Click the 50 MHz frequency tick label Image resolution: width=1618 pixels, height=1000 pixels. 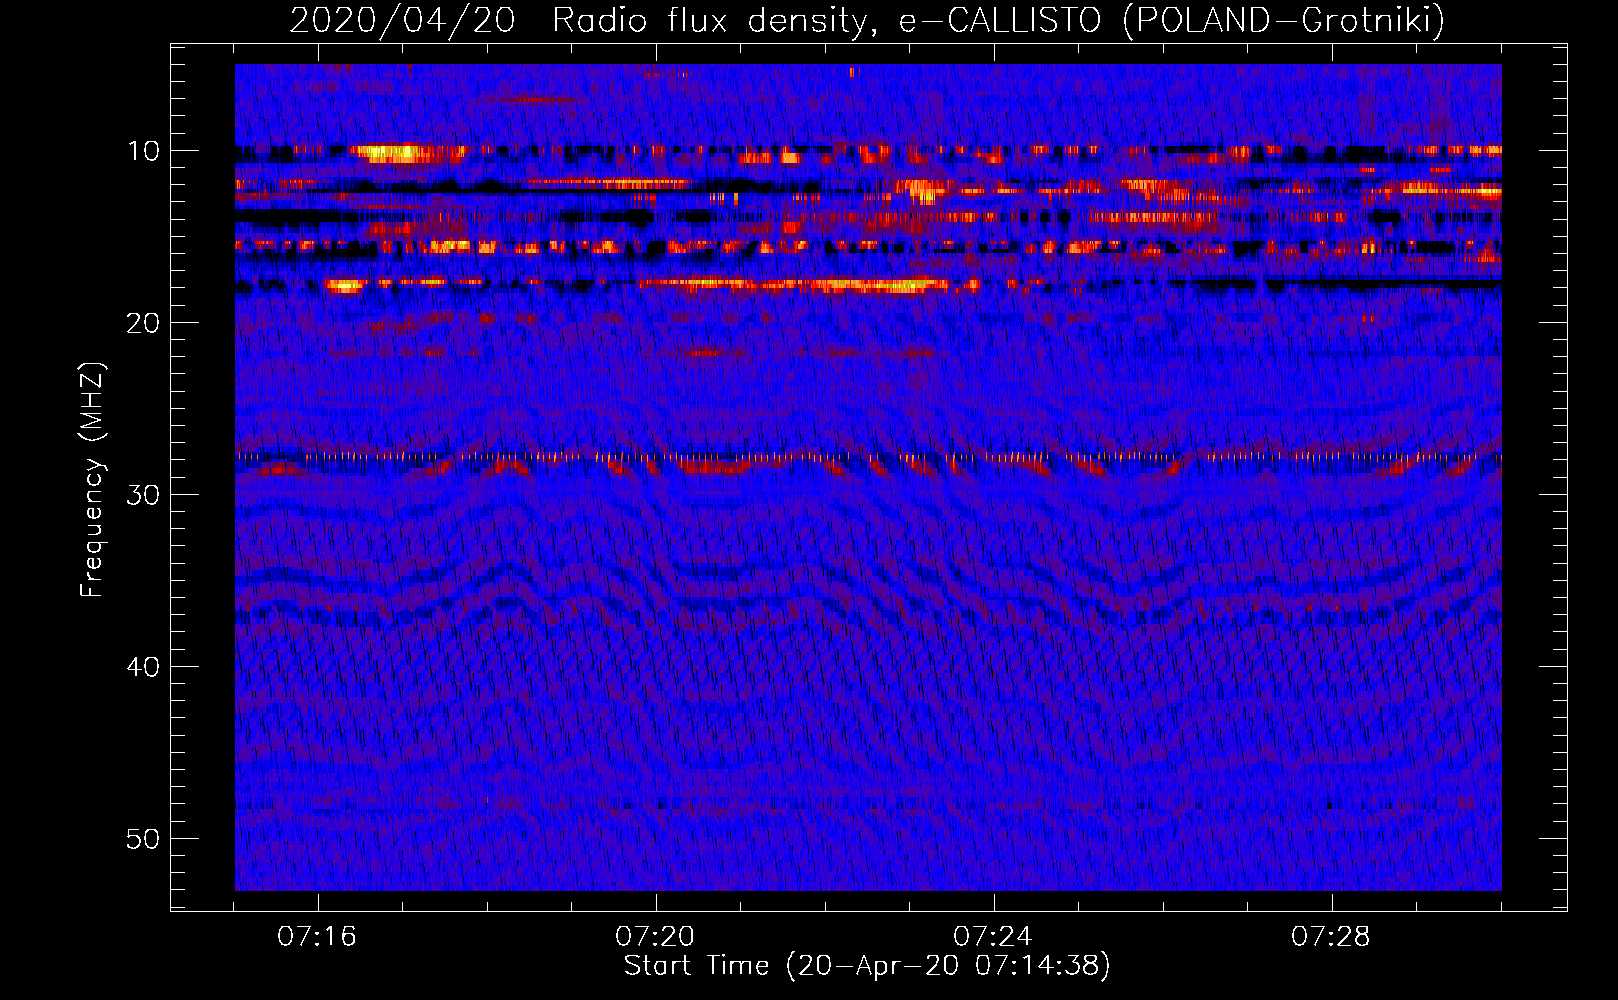144,839
